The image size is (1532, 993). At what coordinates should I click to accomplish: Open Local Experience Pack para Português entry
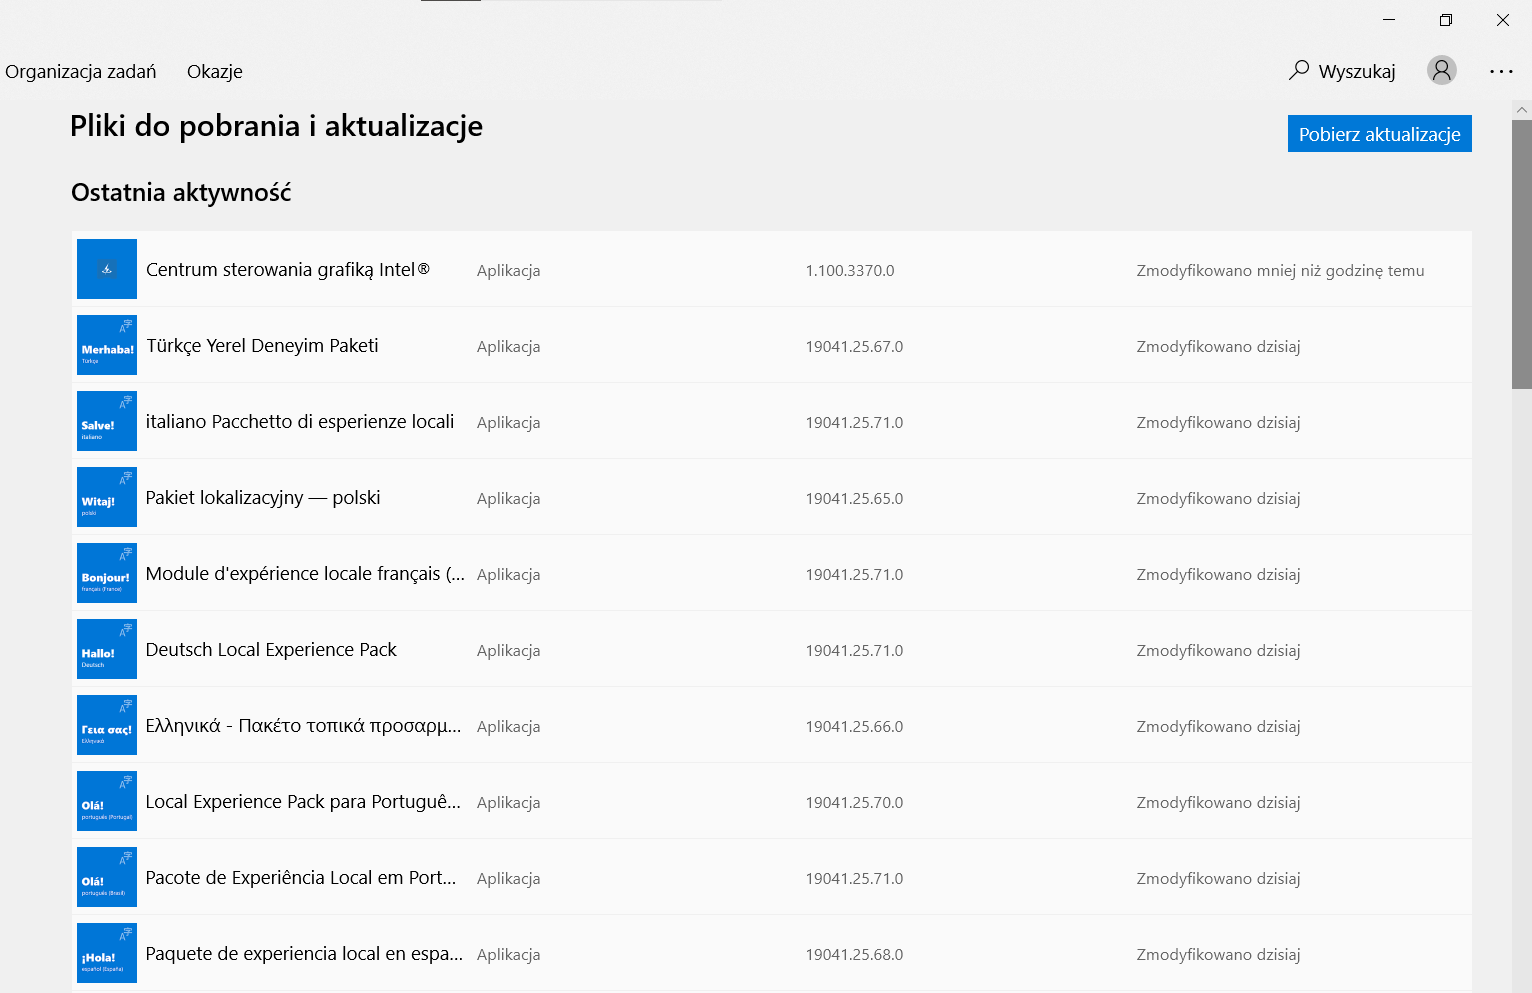(772, 801)
